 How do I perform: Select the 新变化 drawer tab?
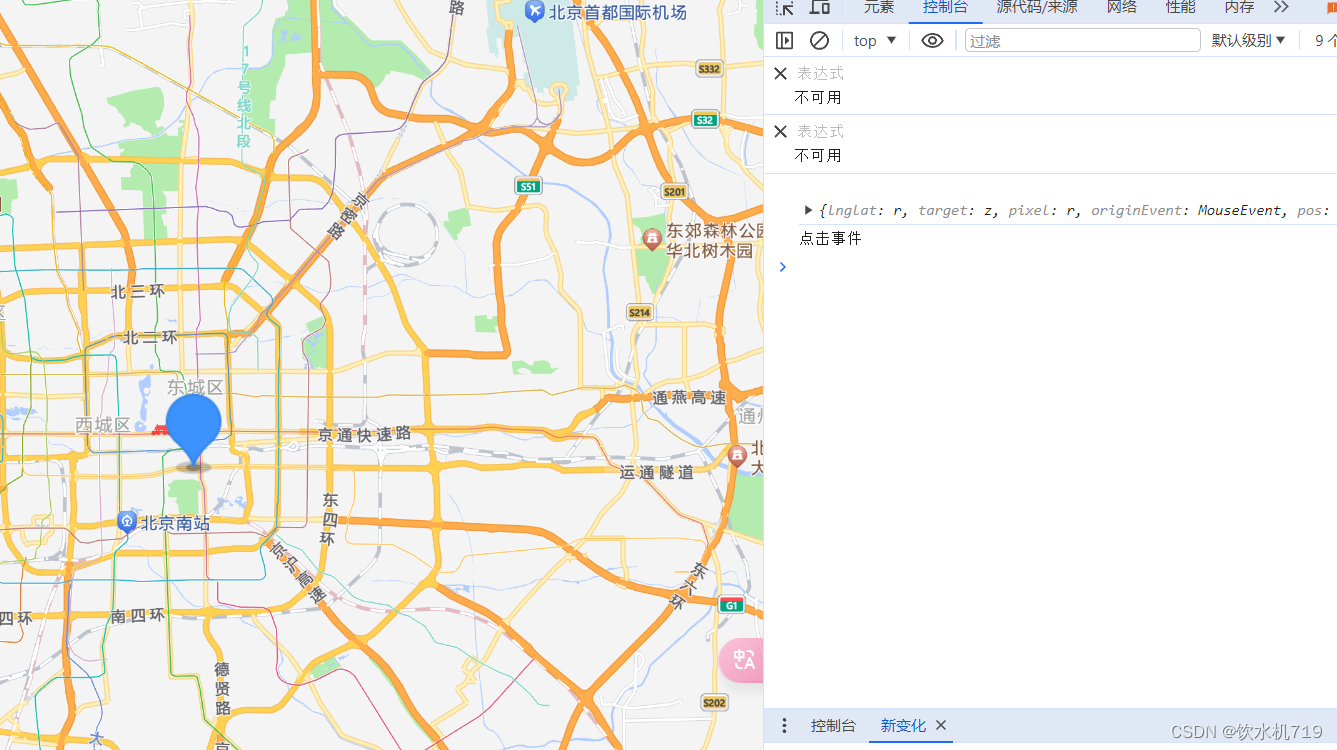click(903, 726)
